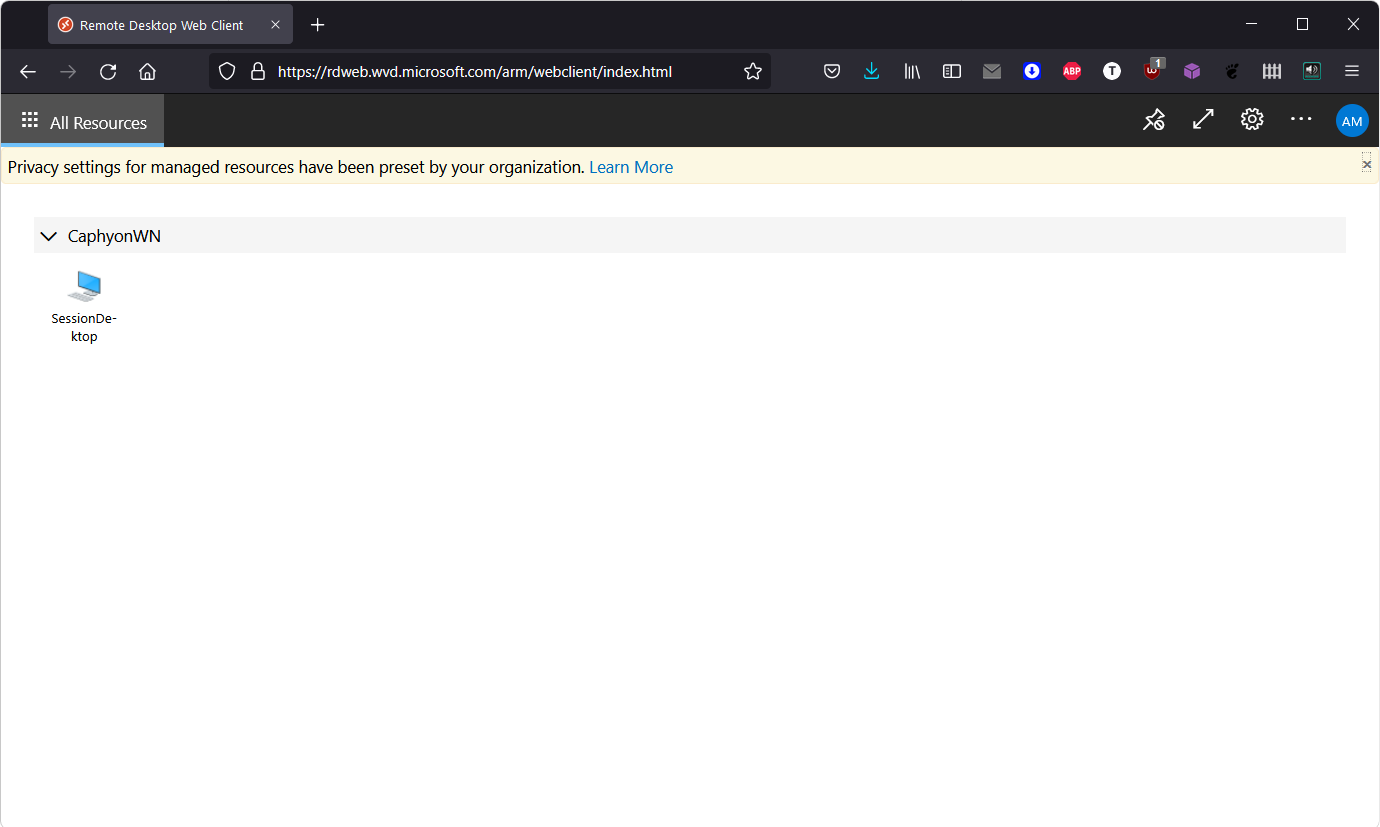This screenshot has height=827, width=1380.
Task: Bookmark this page with the star icon
Action: (753, 71)
